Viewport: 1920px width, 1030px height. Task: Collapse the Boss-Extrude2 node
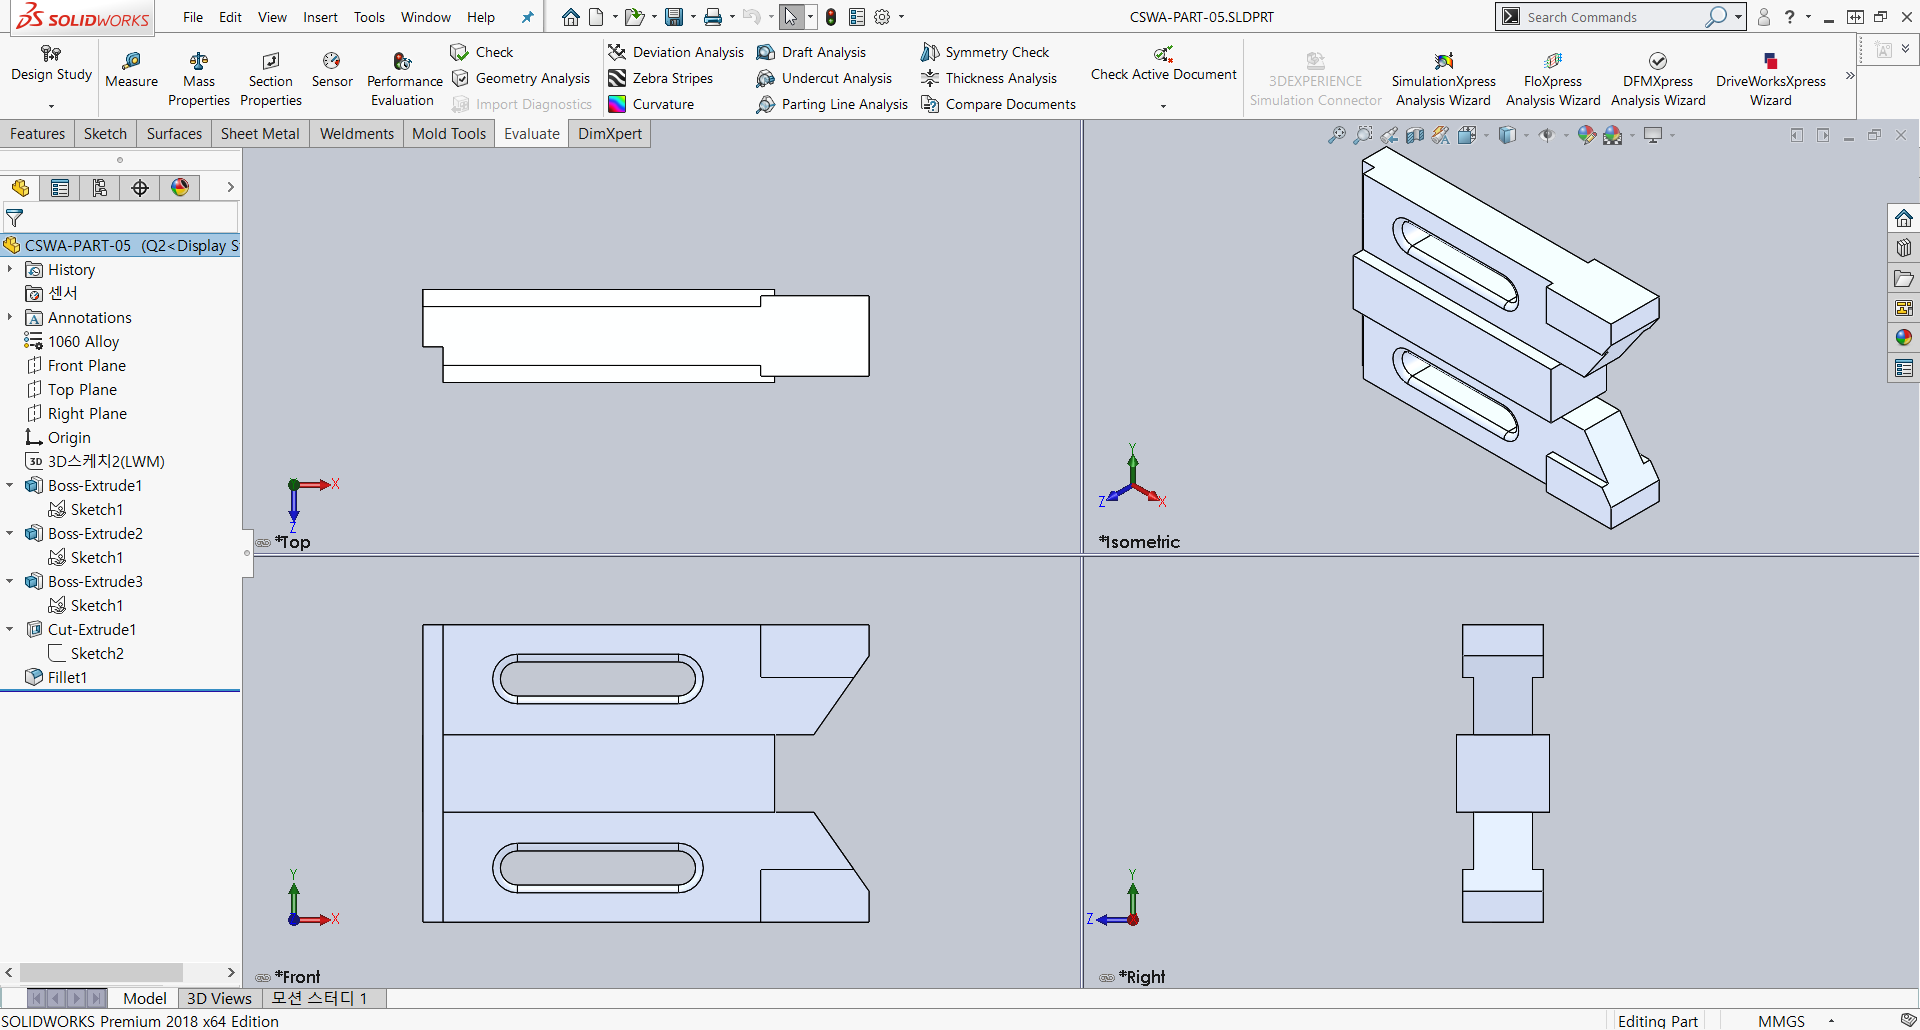pos(10,533)
